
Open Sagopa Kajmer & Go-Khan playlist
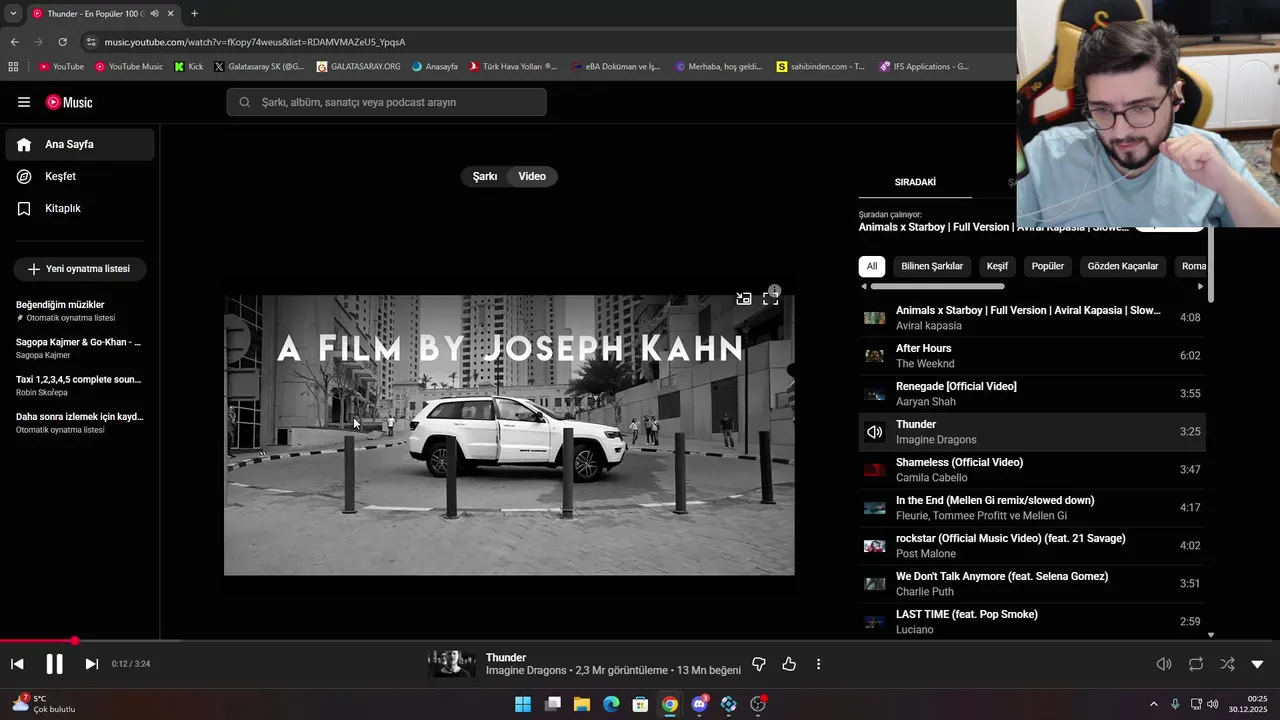click(x=80, y=348)
